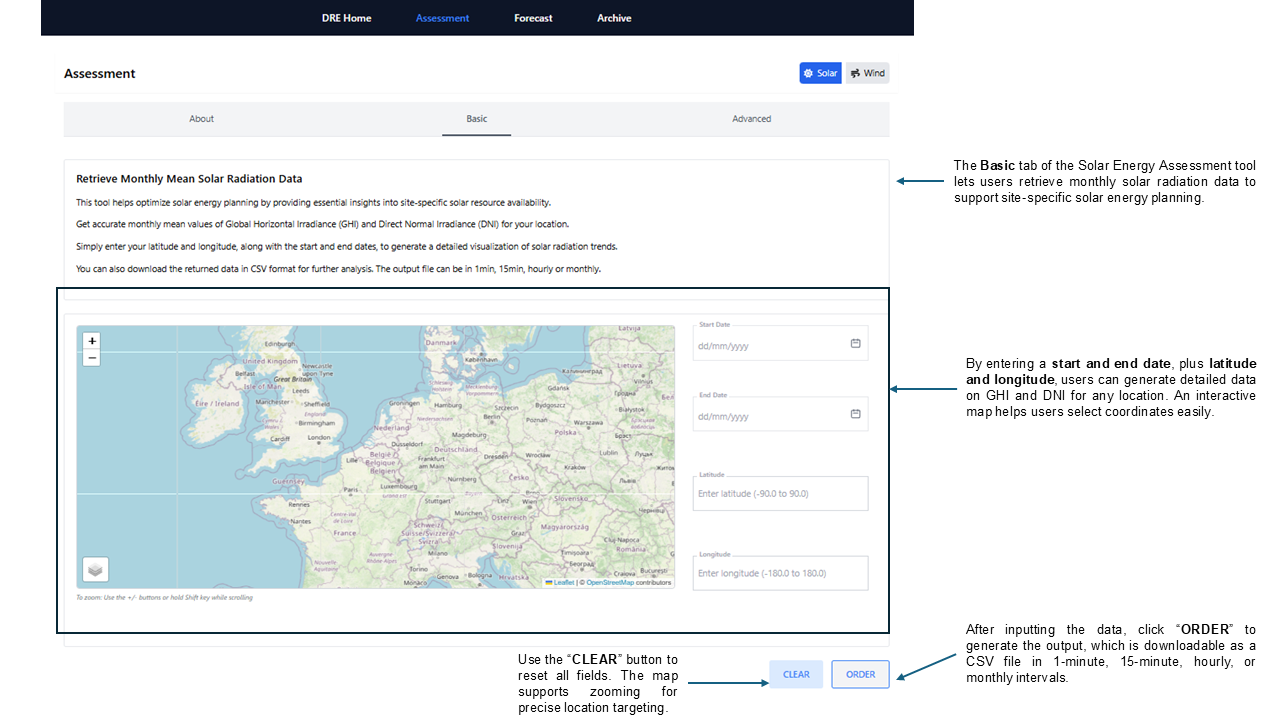Image resolution: width=1280 pixels, height=720 pixels.
Task: Select the Basic tab
Action: point(477,119)
